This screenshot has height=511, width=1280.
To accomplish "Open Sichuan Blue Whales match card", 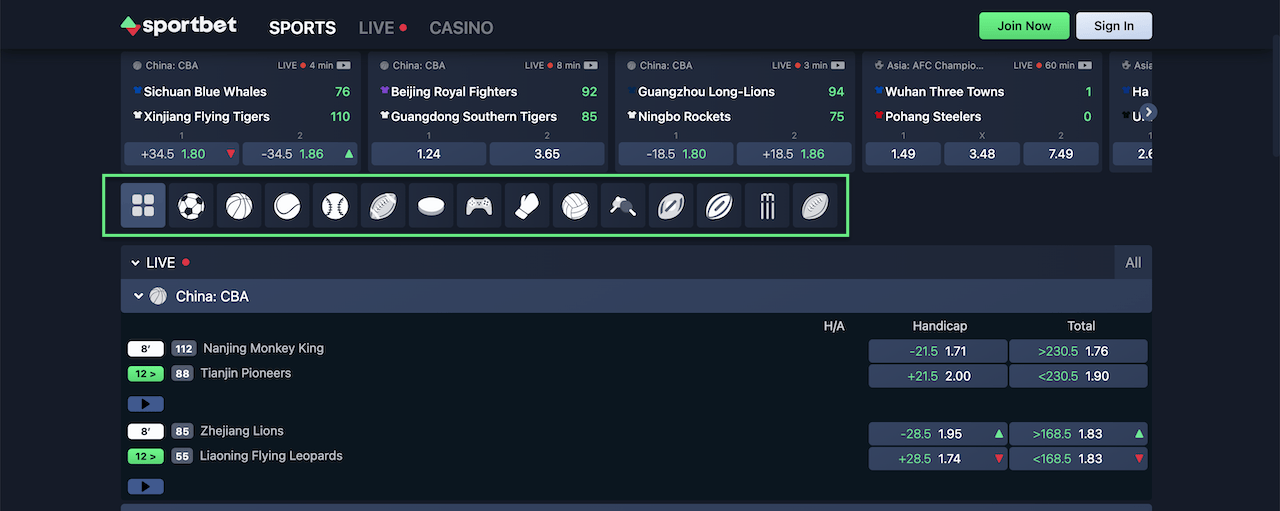I will click(x=205, y=92).
